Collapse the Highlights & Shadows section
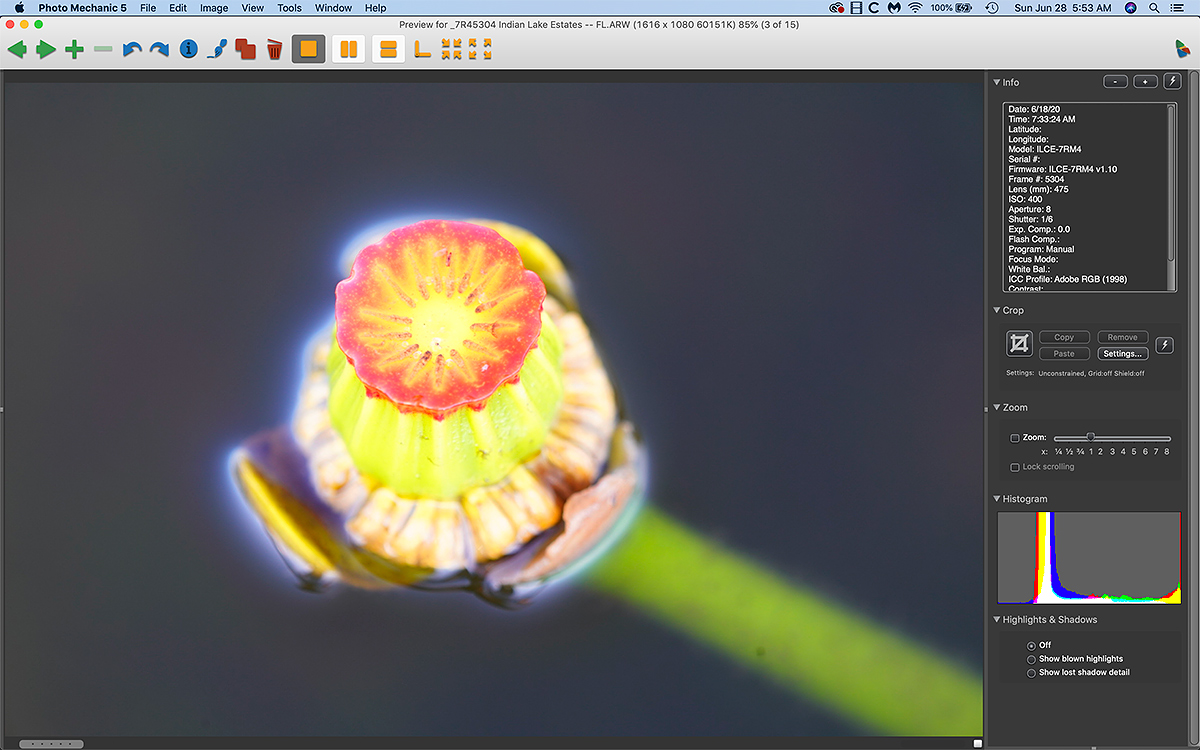 (x=997, y=620)
